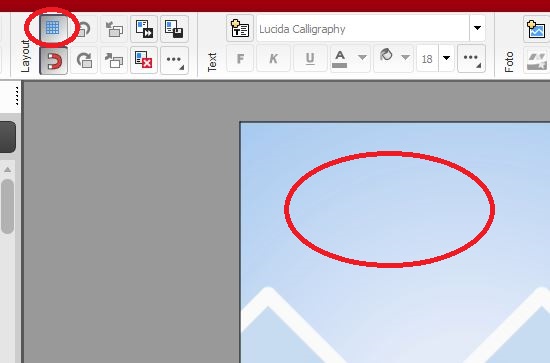Toggle the grid display button
Viewport: 550px width, 363px height.
(53, 28)
